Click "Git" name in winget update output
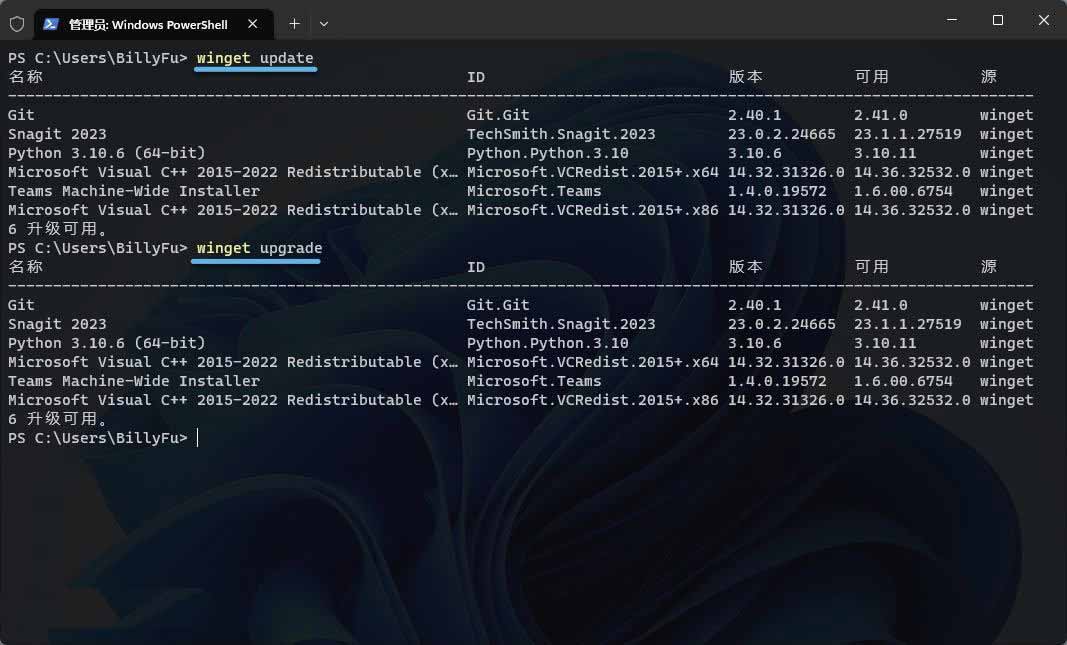 pos(21,115)
